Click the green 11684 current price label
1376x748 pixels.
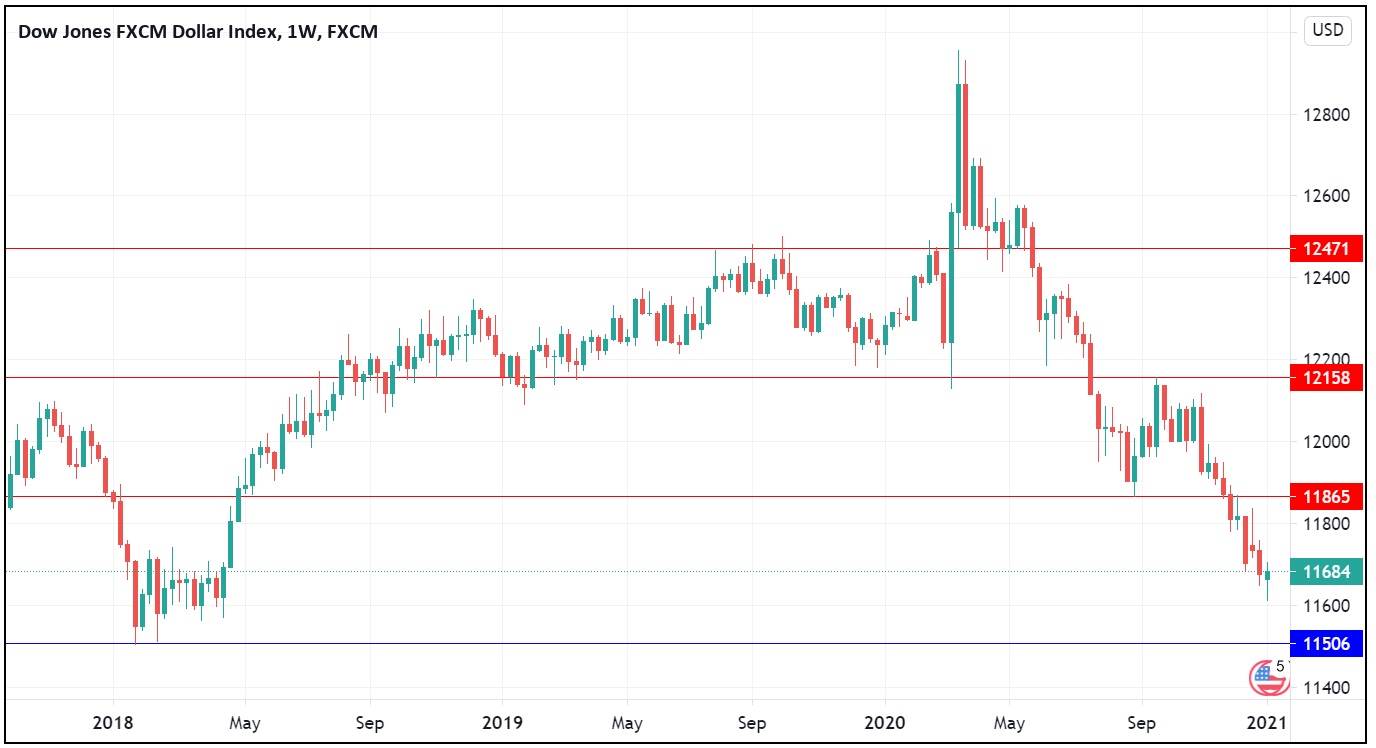(x=1326, y=572)
